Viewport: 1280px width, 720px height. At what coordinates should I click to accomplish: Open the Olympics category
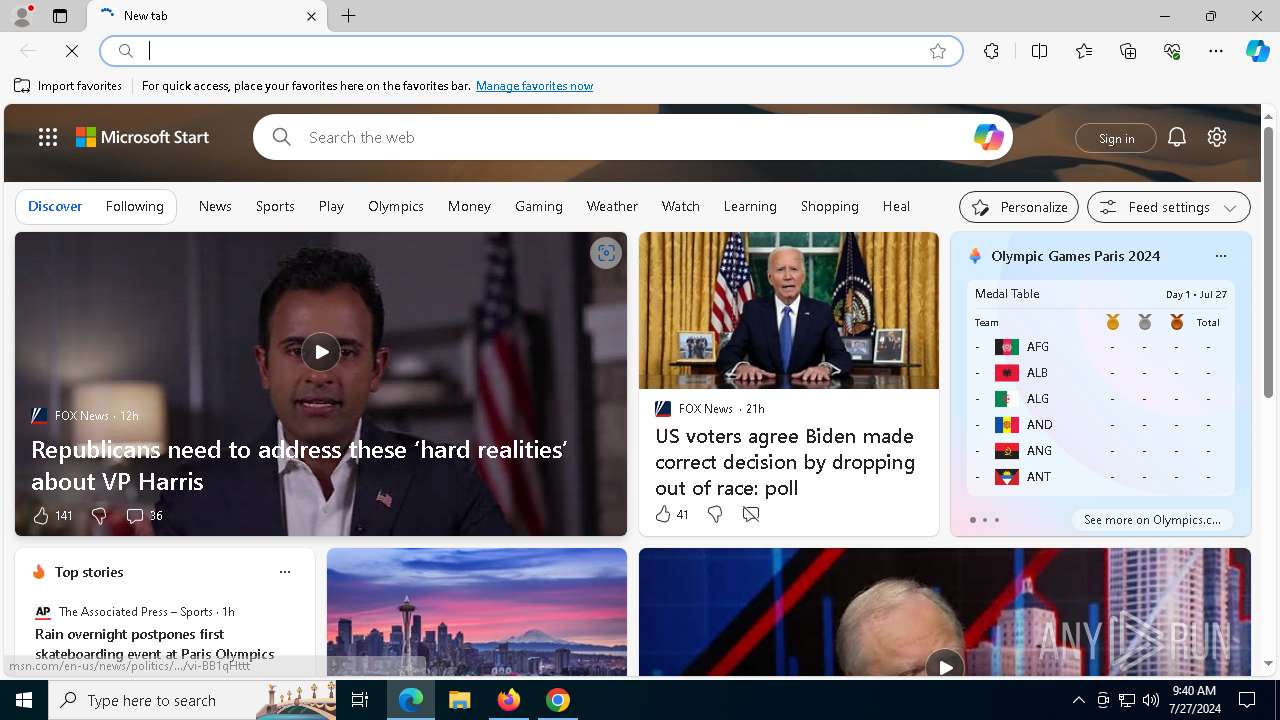396,206
